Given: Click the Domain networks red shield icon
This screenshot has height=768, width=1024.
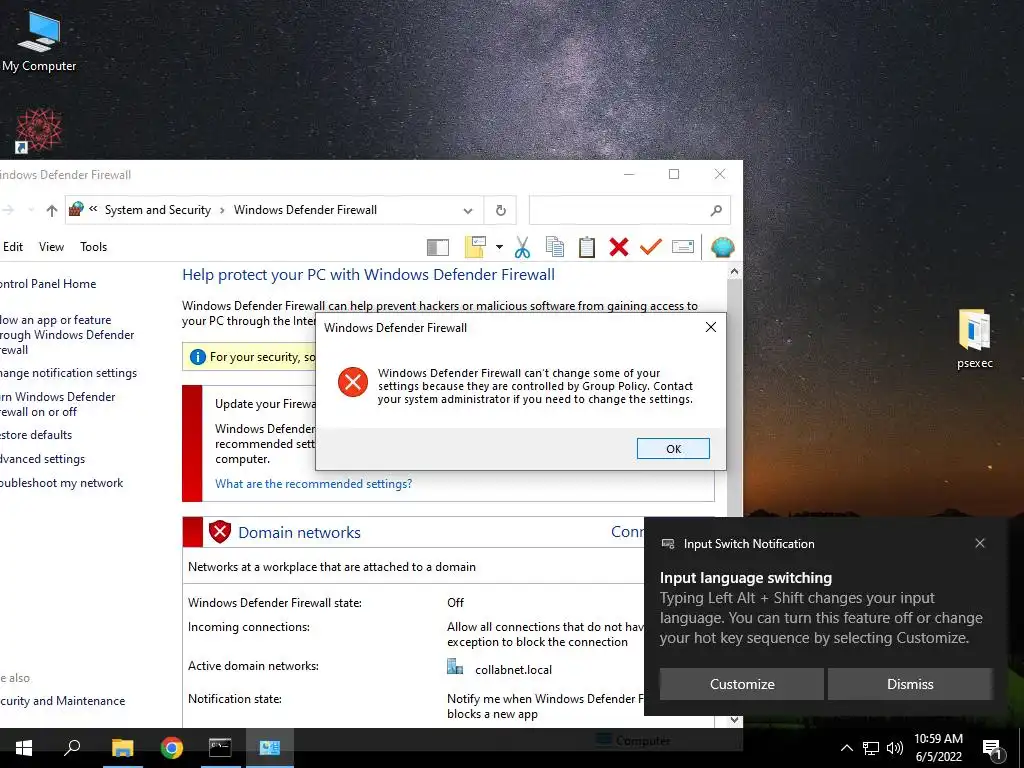Looking at the screenshot, I should (x=220, y=532).
